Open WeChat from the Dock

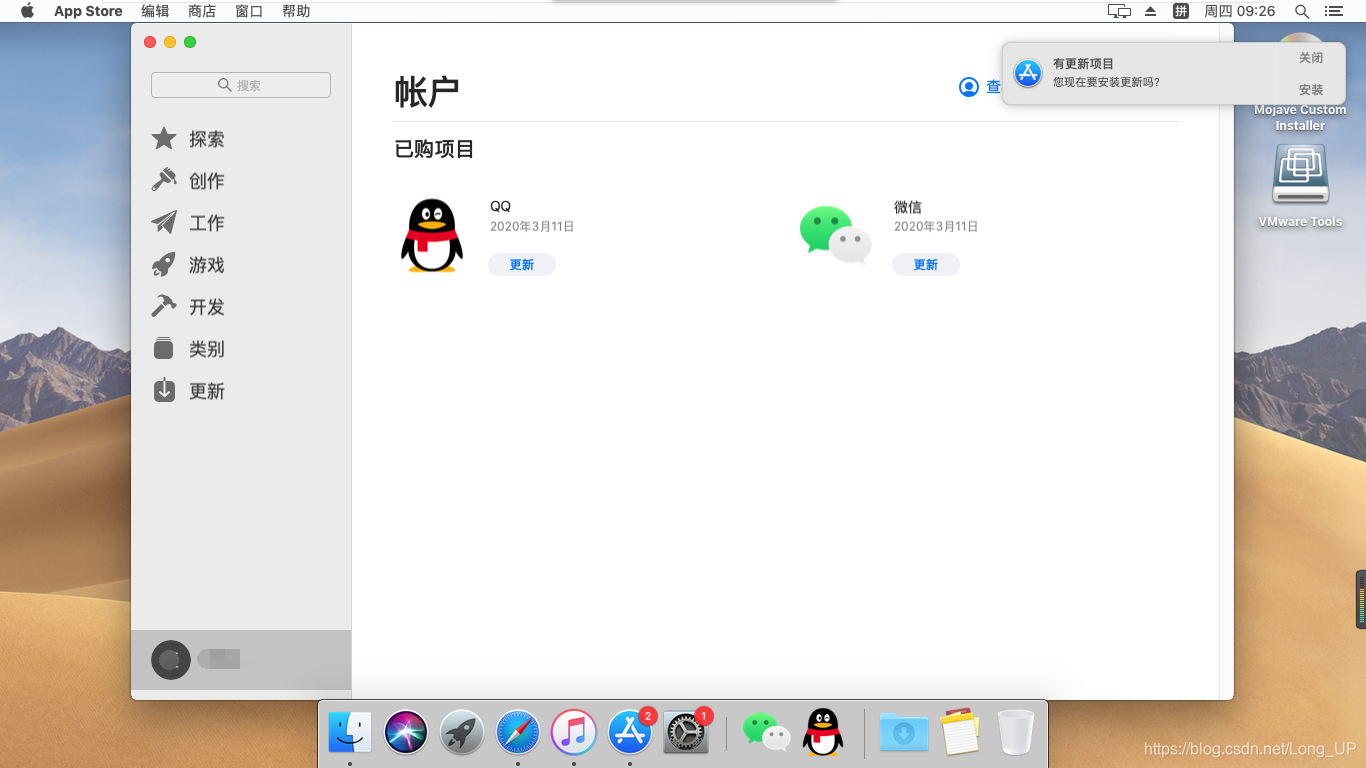point(767,733)
